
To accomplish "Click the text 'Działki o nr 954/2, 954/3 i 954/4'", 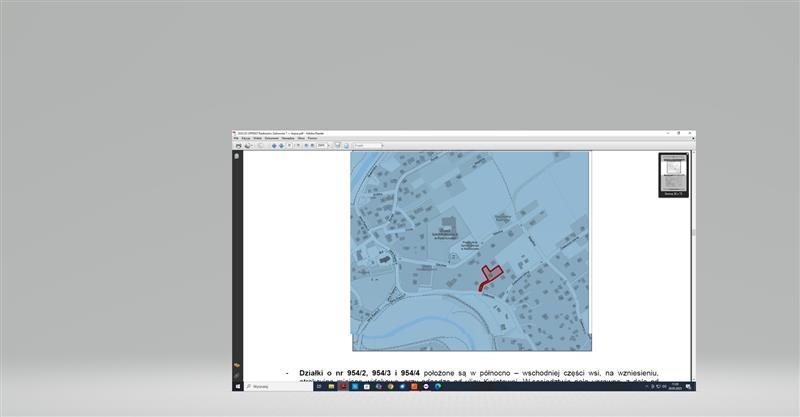I will coord(360,373).
